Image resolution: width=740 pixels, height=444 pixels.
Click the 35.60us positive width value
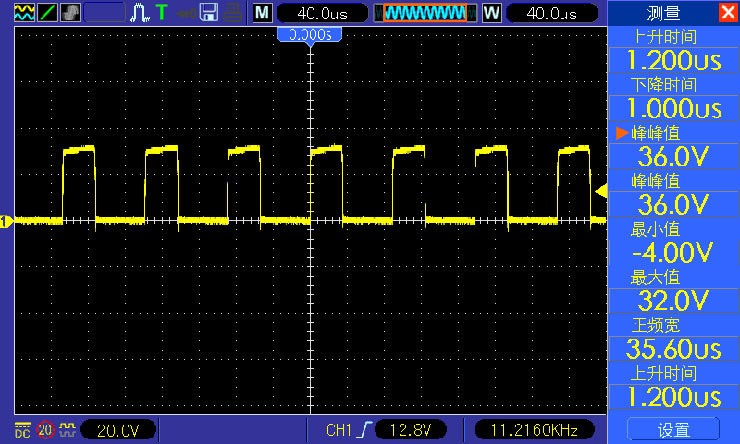673,349
